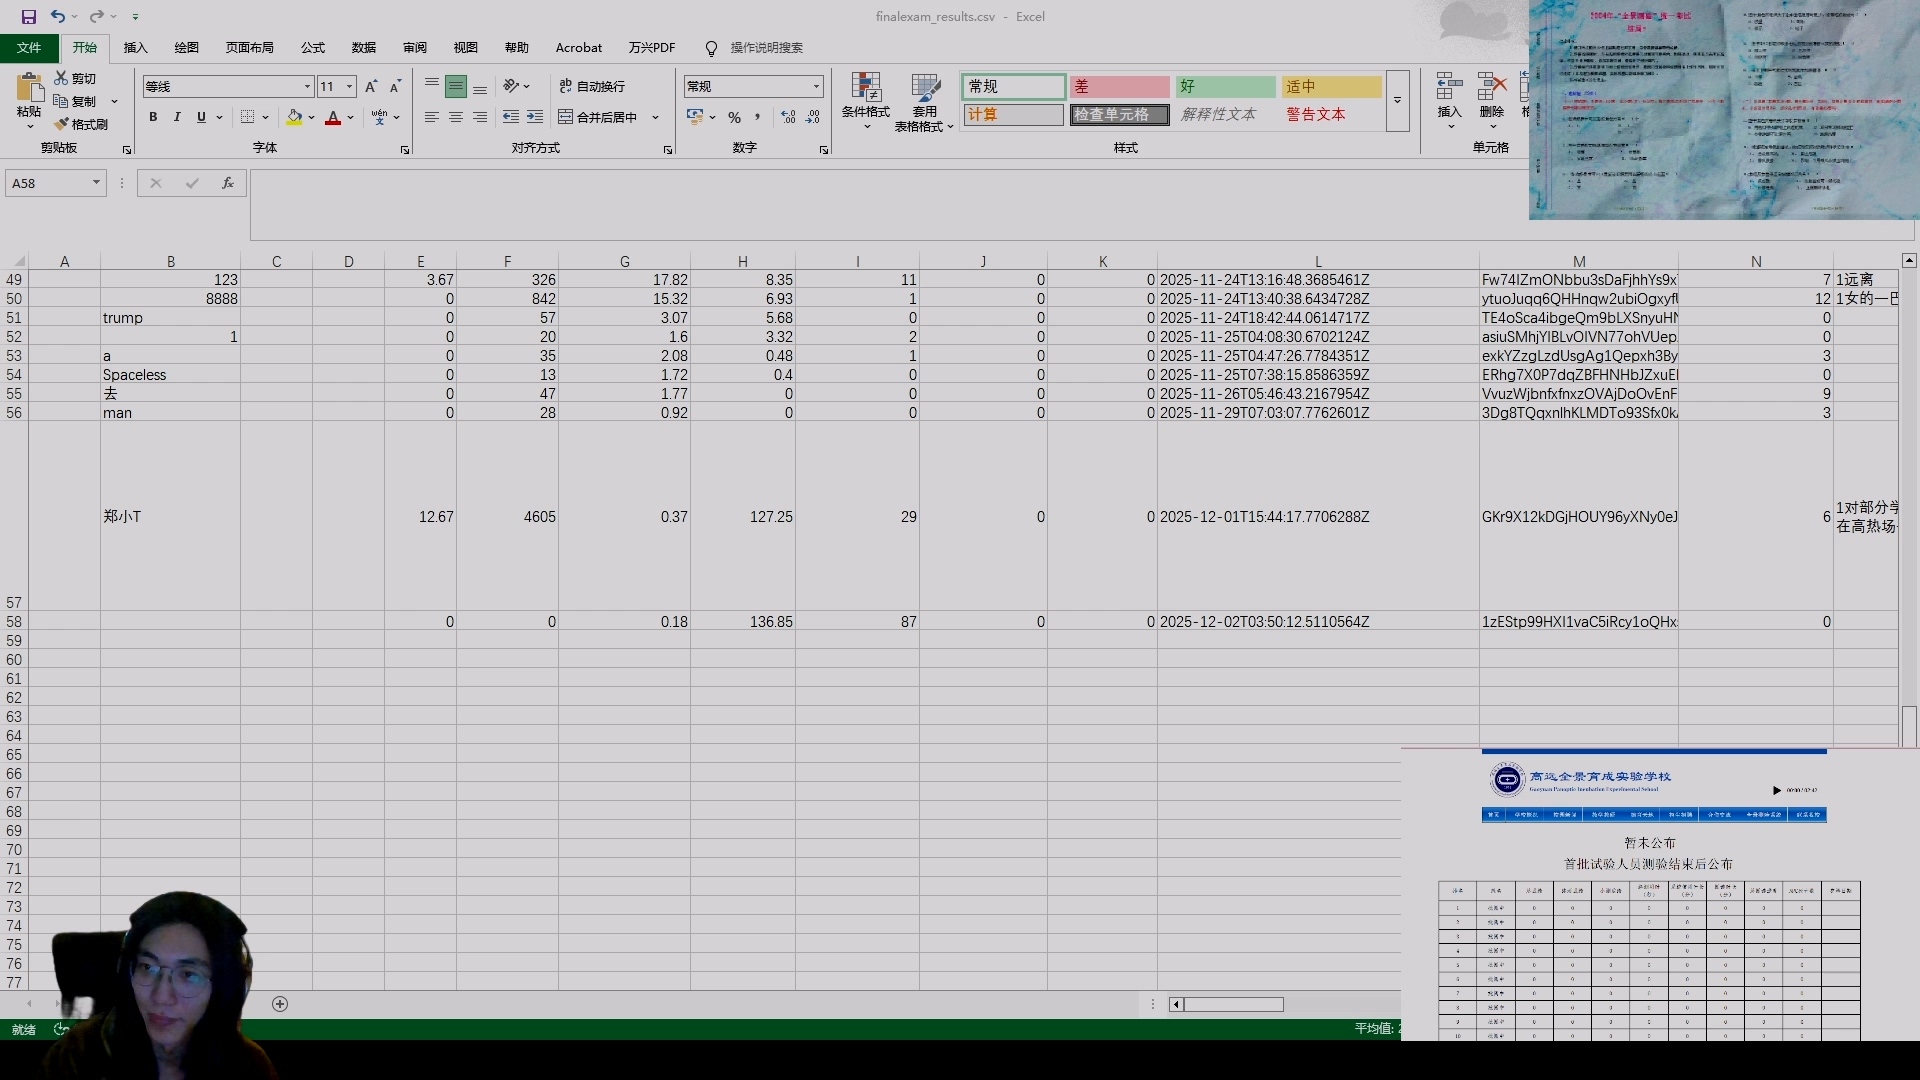Click the insert function fx icon
The width and height of the screenshot is (1920, 1080).
coord(228,183)
